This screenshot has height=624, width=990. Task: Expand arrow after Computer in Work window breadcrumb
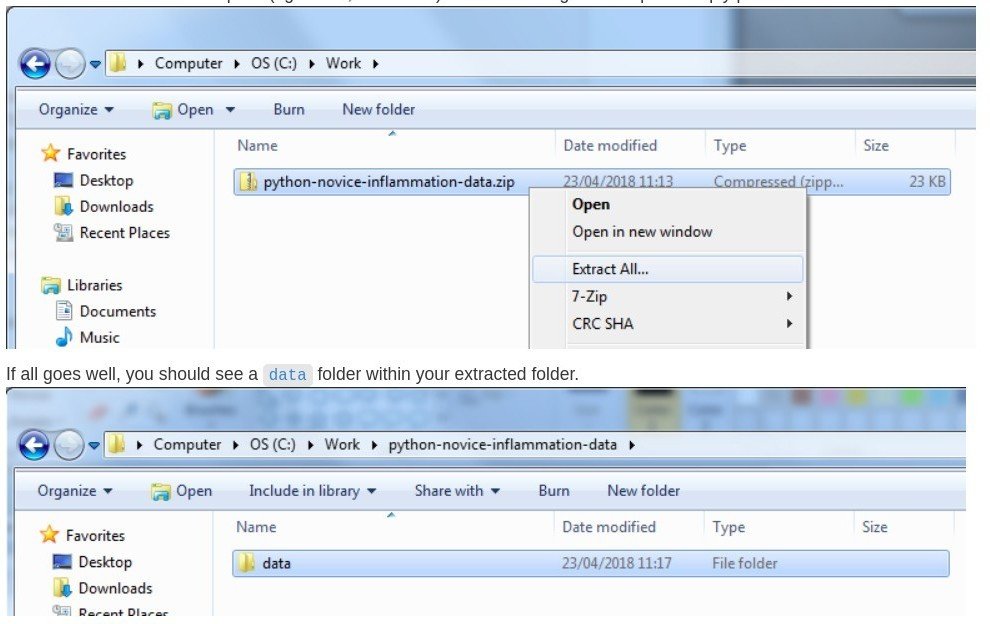click(x=237, y=64)
